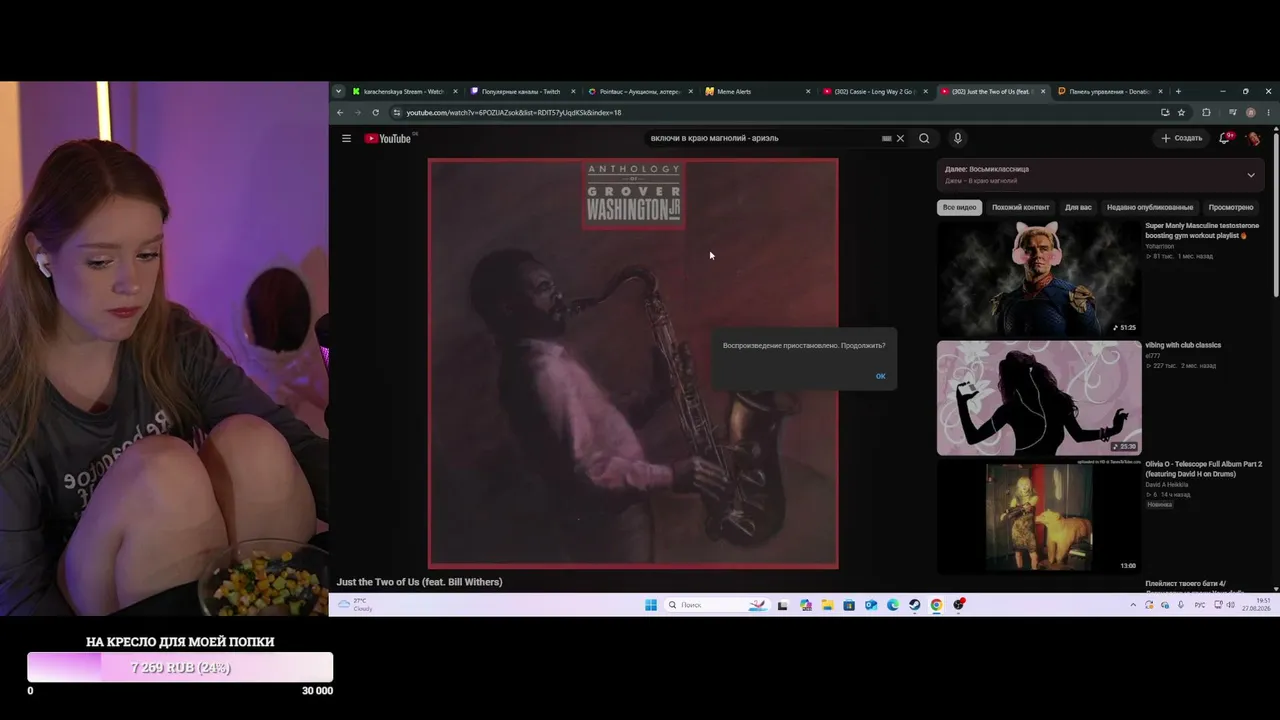Select the Похожий контент filter chip
Screen dimensions: 1280x720
1020,207
